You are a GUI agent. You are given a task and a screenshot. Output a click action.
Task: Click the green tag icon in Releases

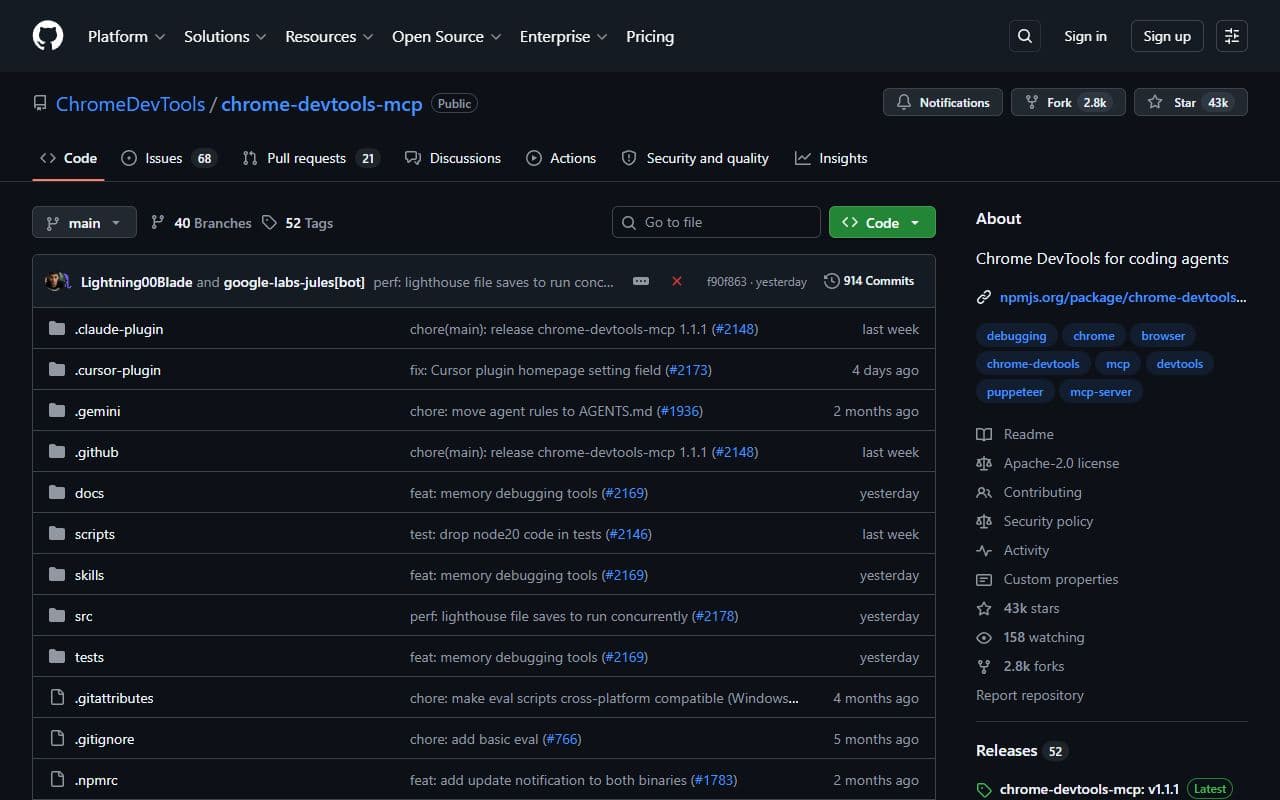tap(984, 790)
